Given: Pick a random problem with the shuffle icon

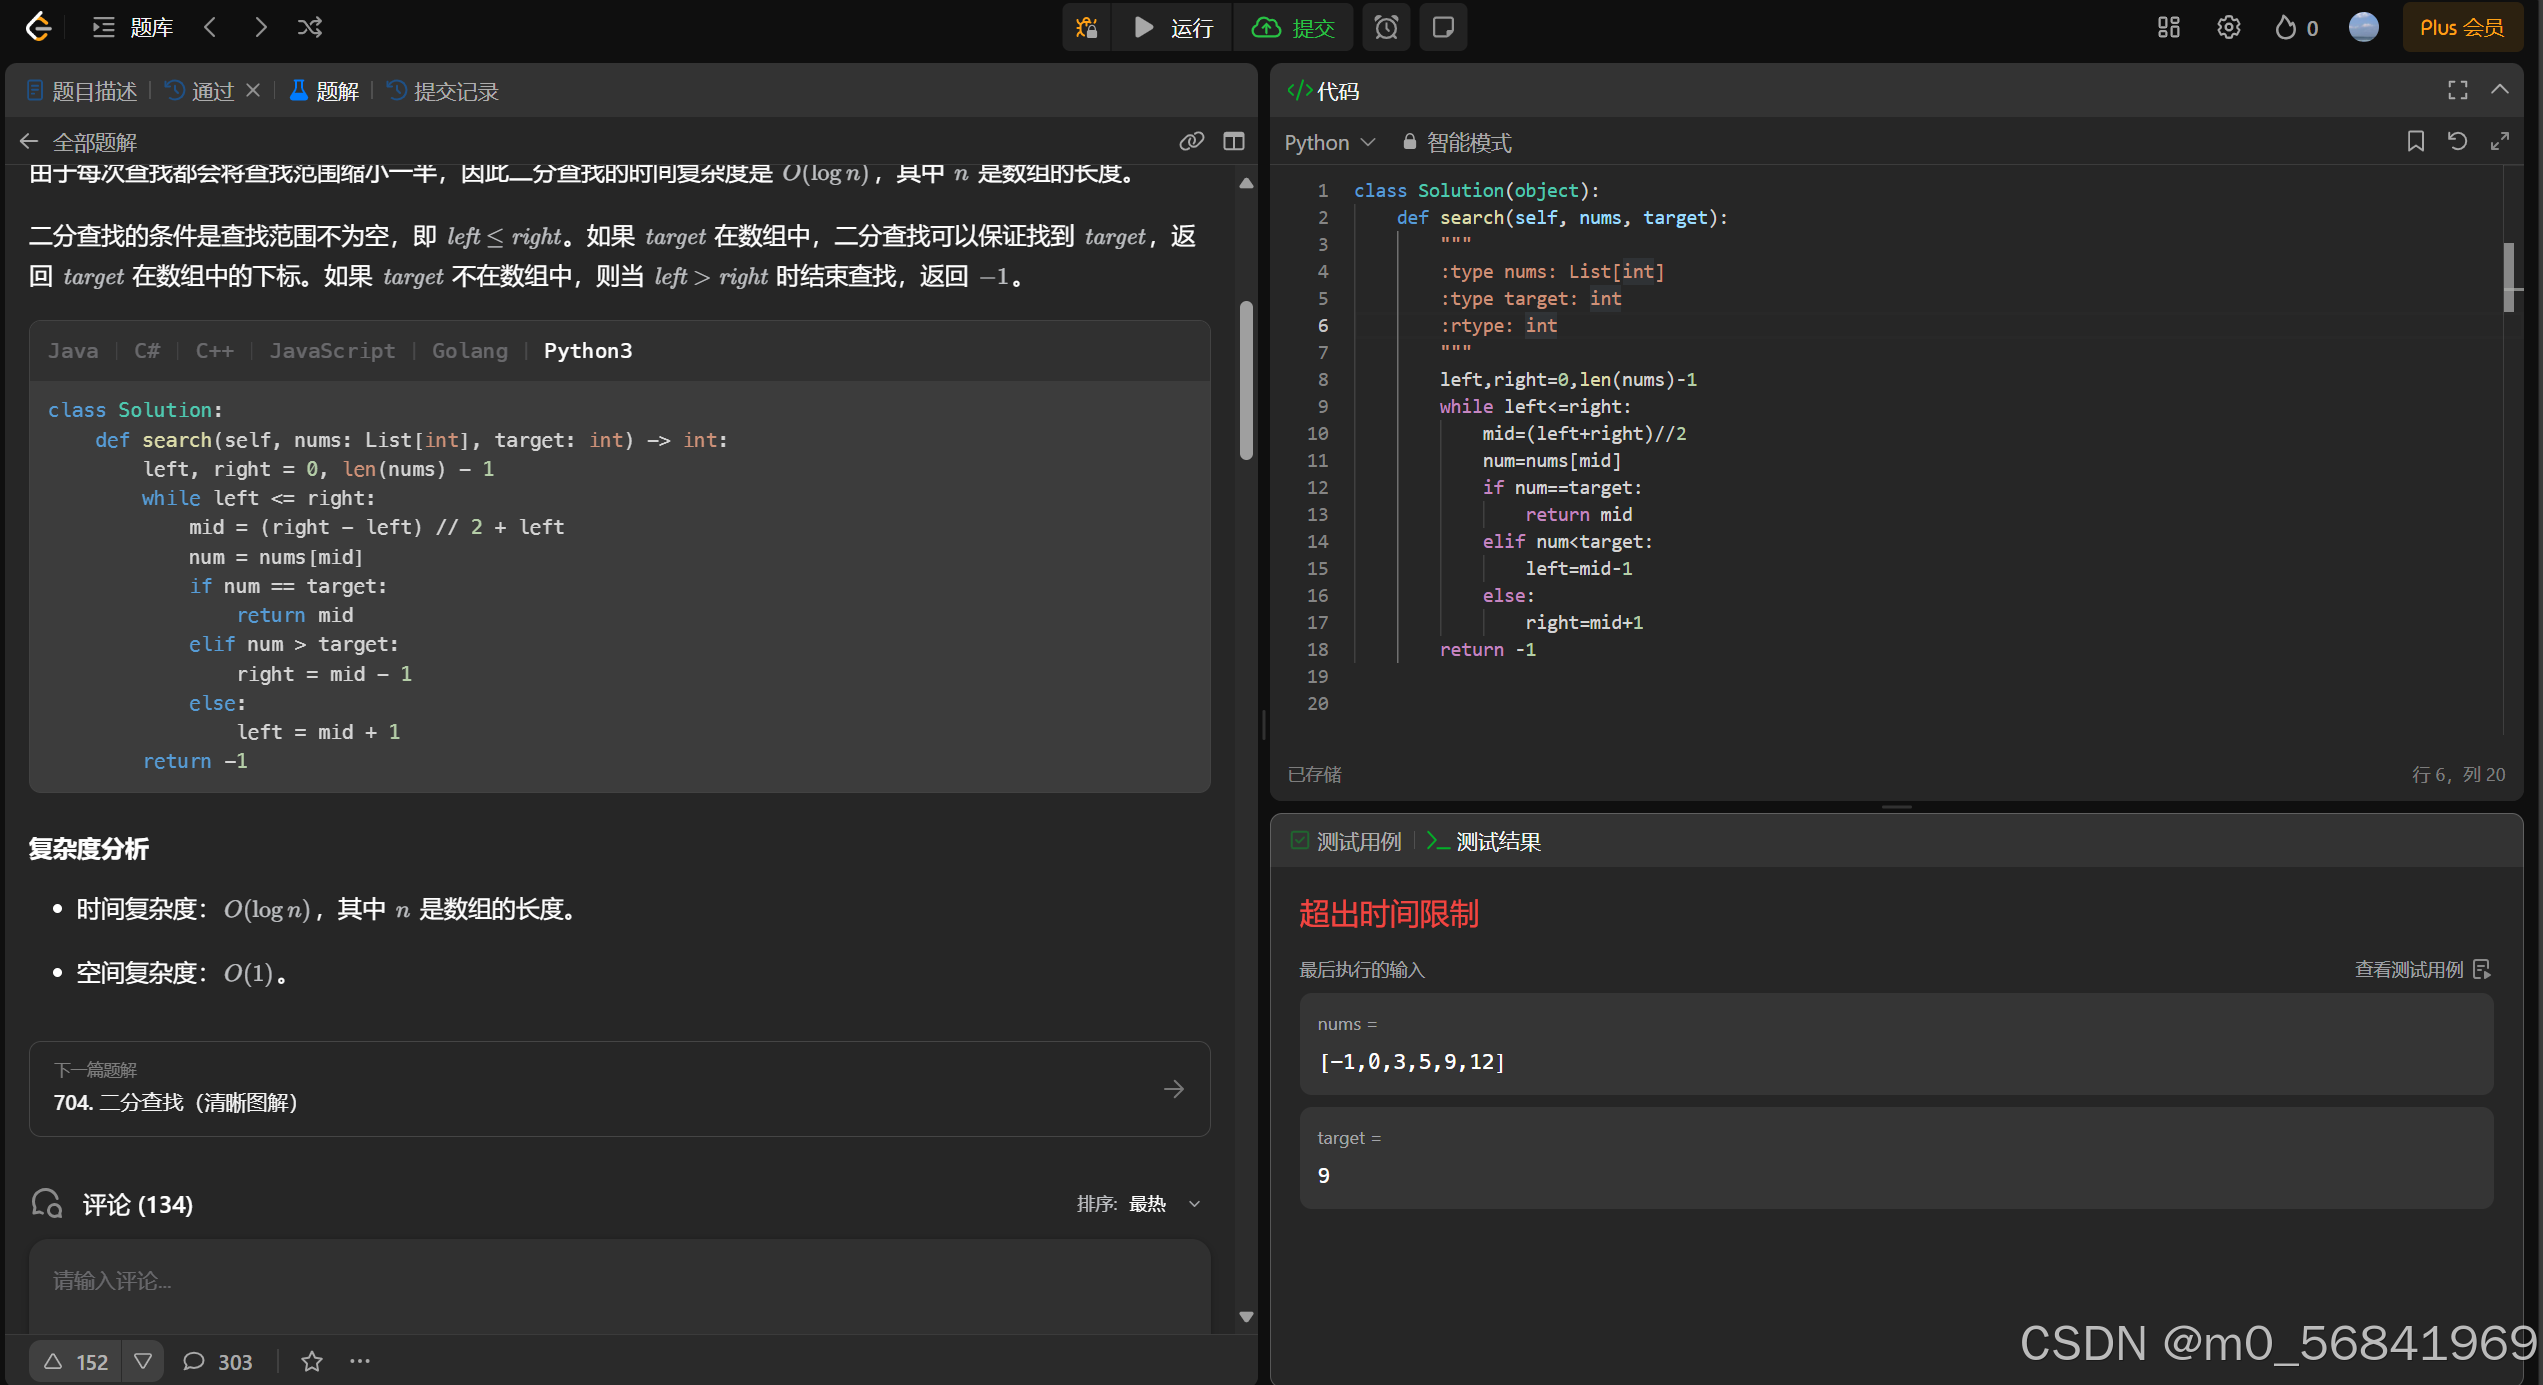Looking at the screenshot, I should [310, 27].
